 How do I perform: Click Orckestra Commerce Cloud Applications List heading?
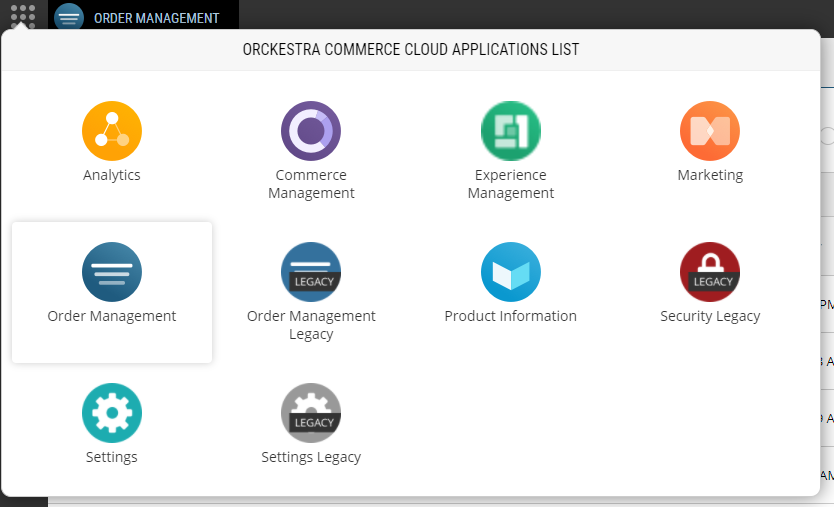411,49
